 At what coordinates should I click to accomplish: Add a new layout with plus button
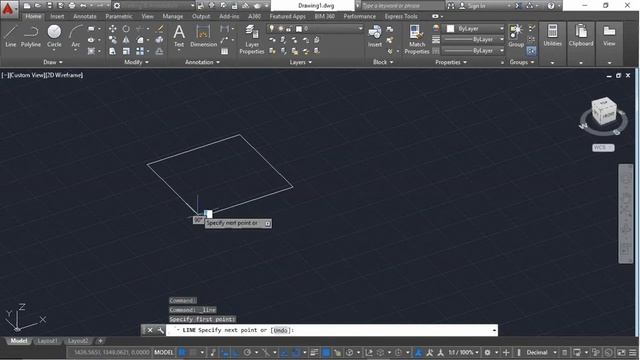click(100, 341)
